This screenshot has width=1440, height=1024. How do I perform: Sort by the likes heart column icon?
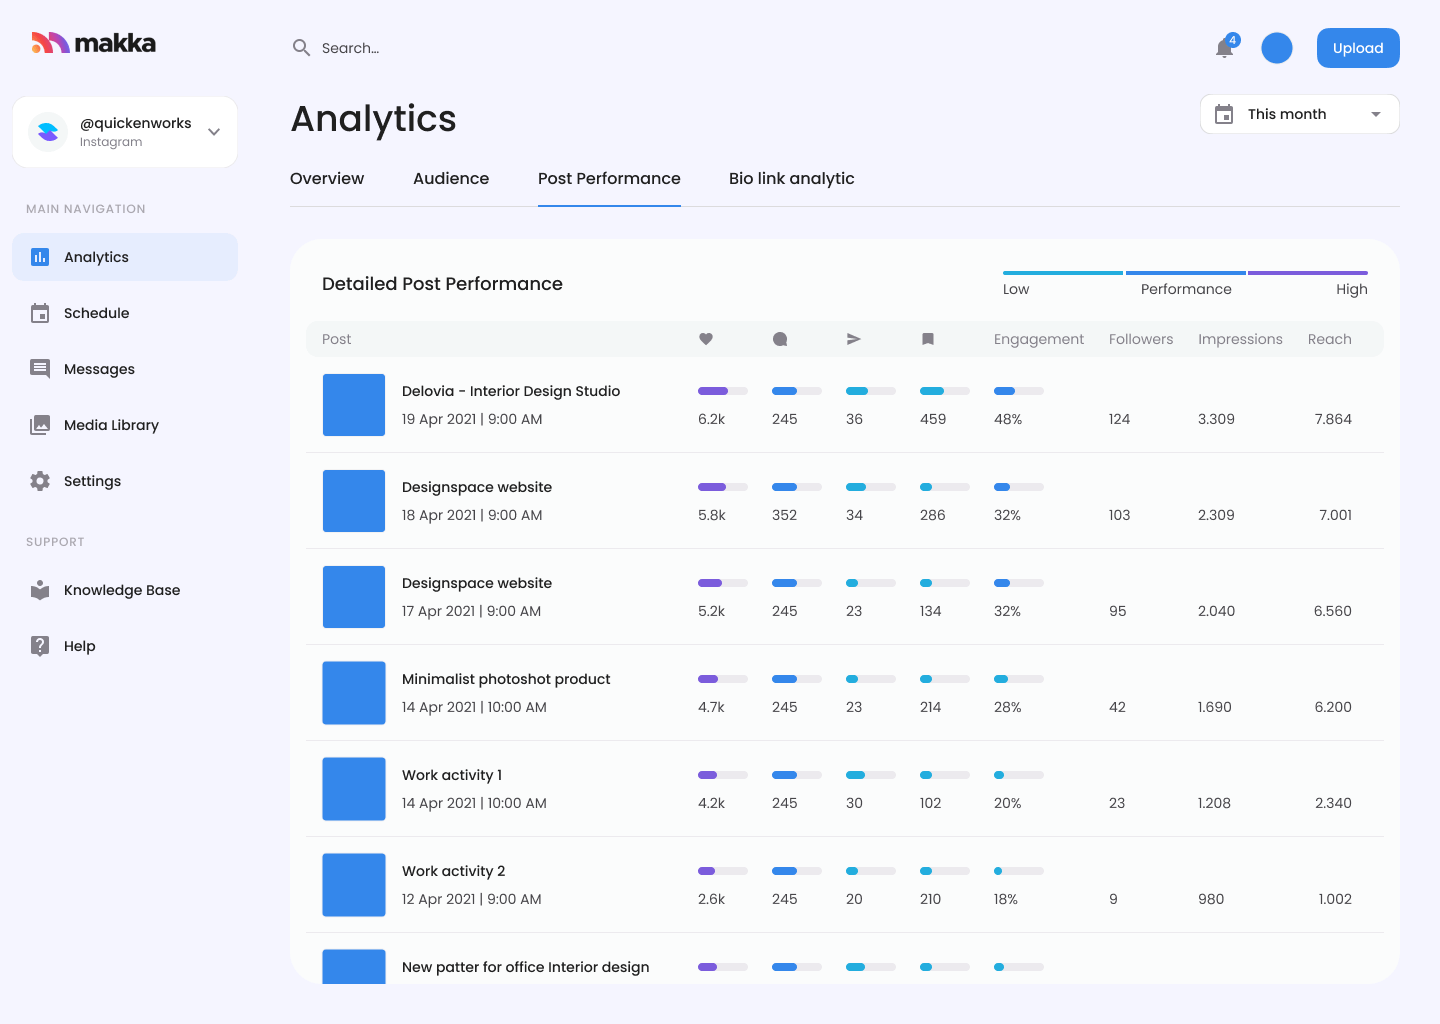[706, 339]
